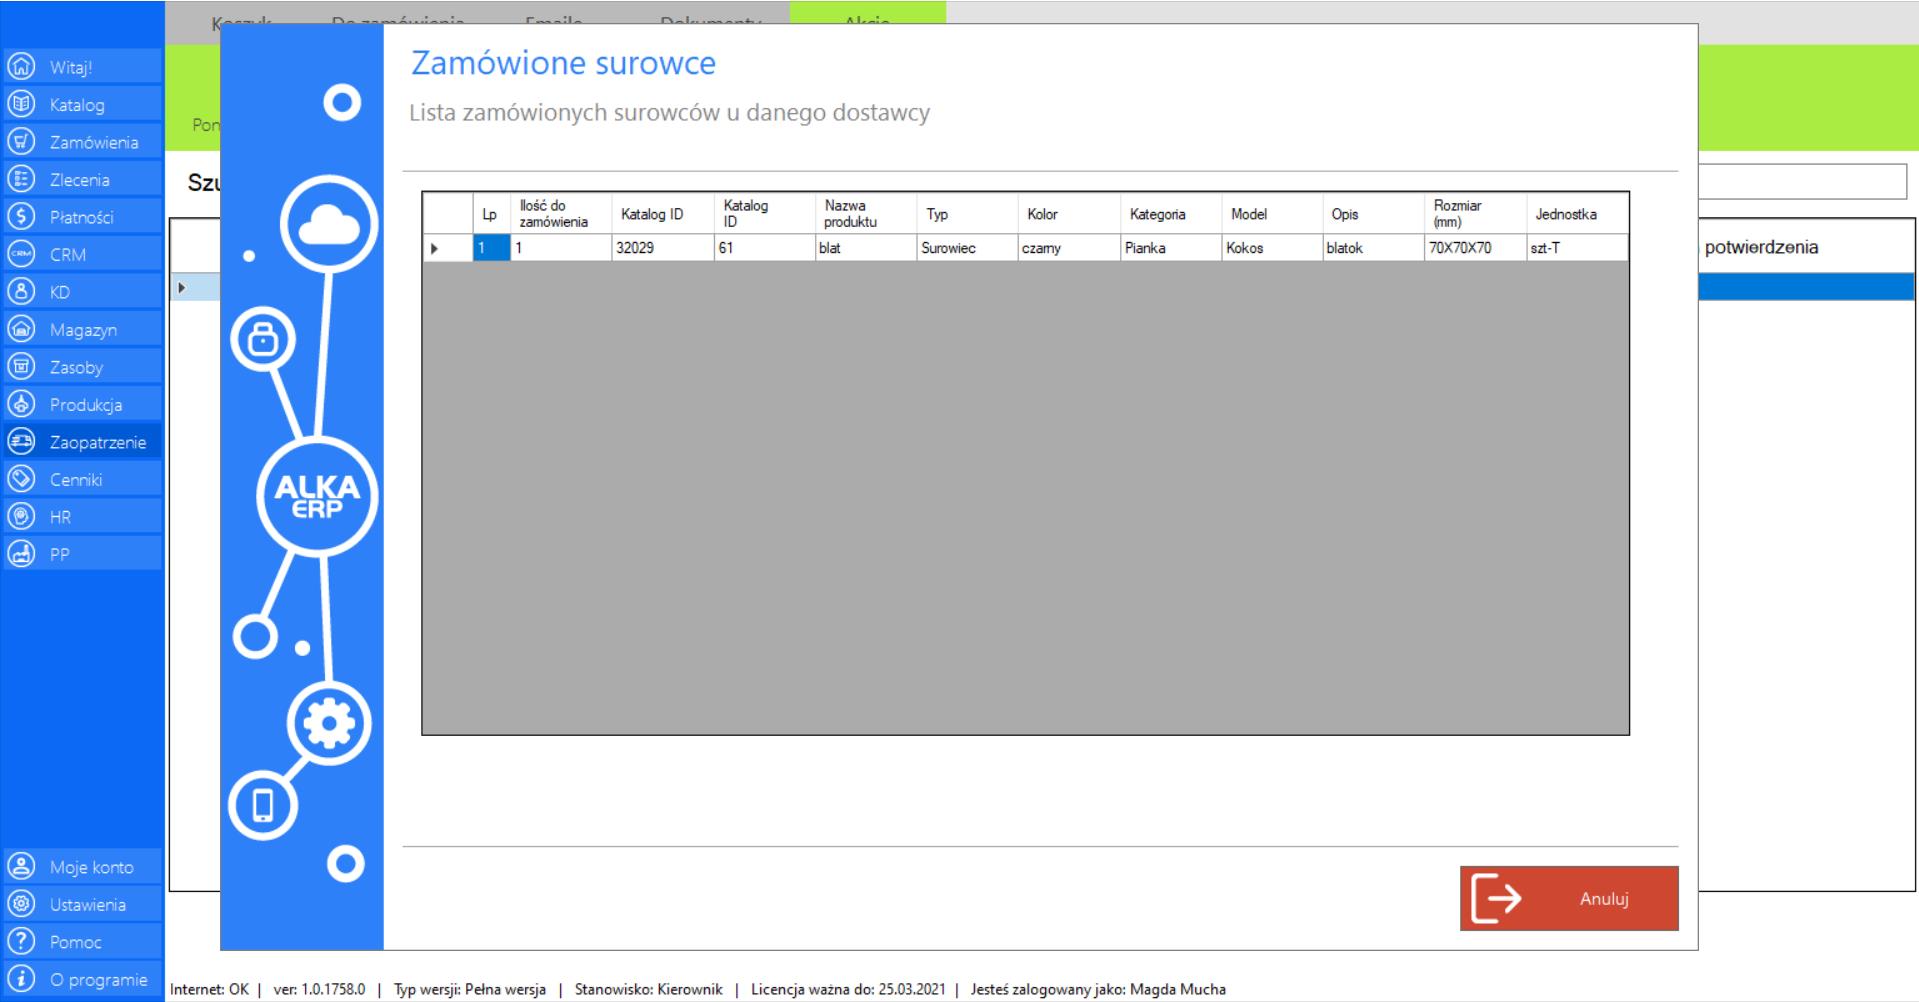Click the O programie info icon
1919x1002 pixels.
20,980
